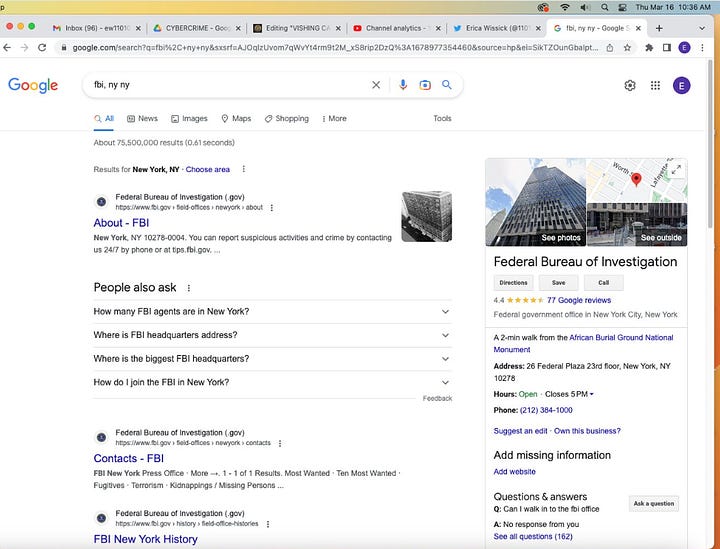Open options for FBI New York History result
This screenshot has height=549, width=720.
268,524
